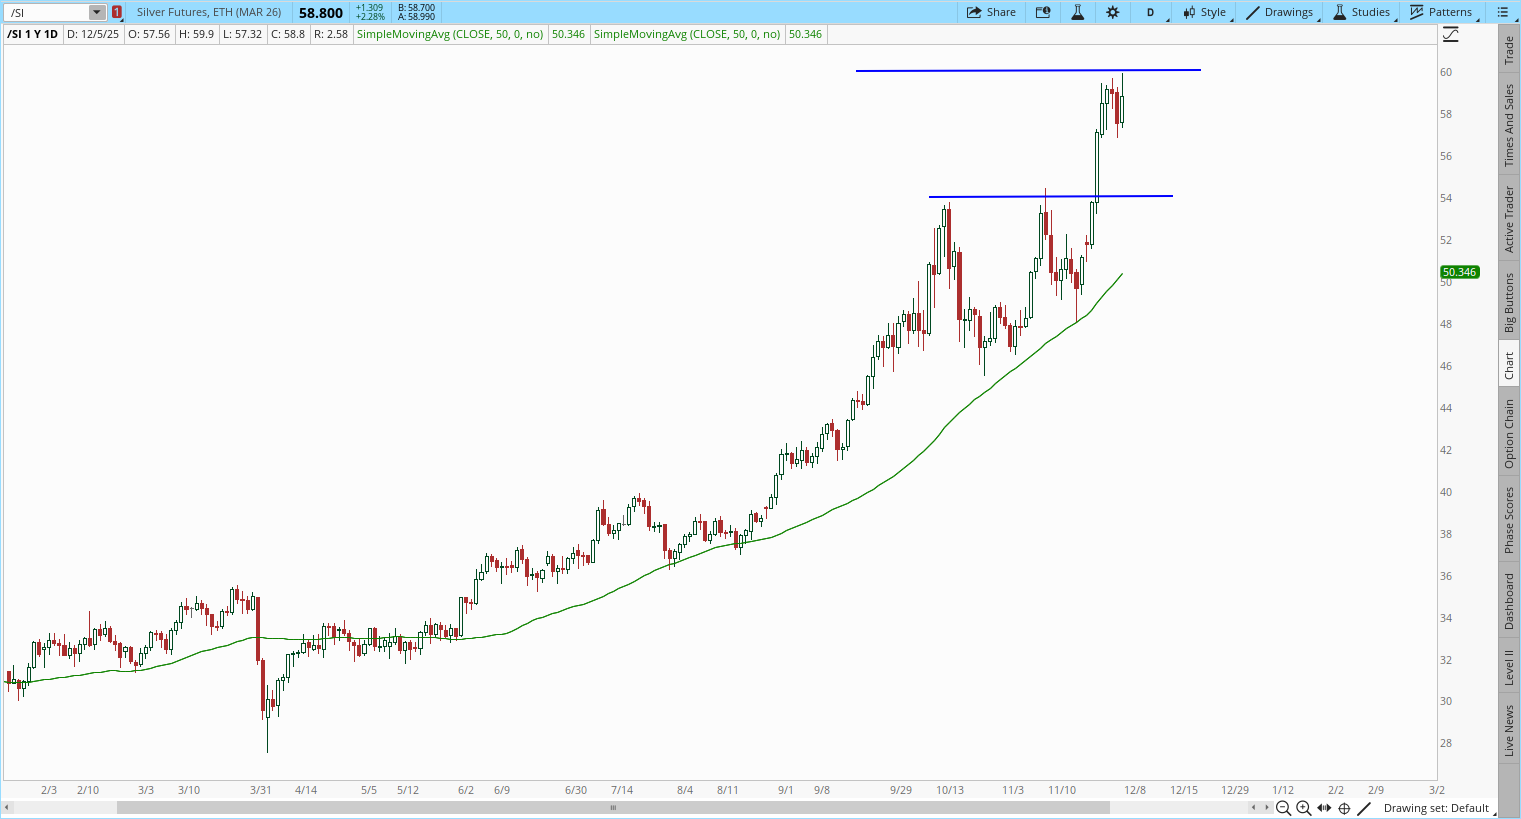Open the flask Edit Studies icon
Image resolution: width=1521 pixels, height=819 pixels.
coord(1077,12)
